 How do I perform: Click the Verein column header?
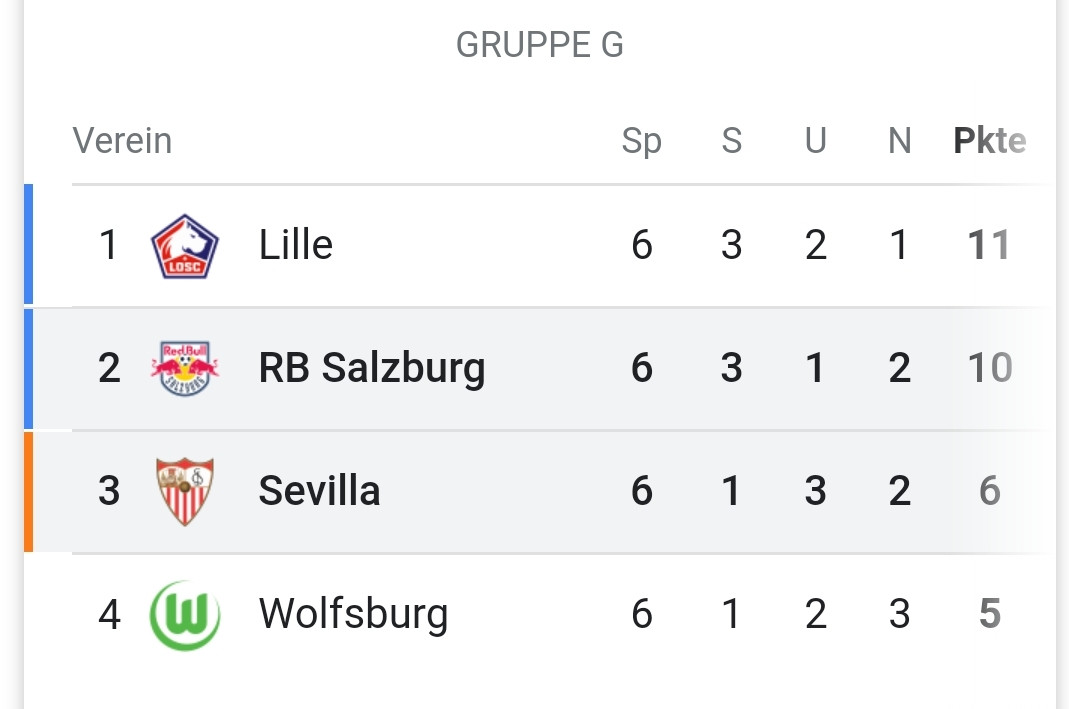(x=122, y=141)
